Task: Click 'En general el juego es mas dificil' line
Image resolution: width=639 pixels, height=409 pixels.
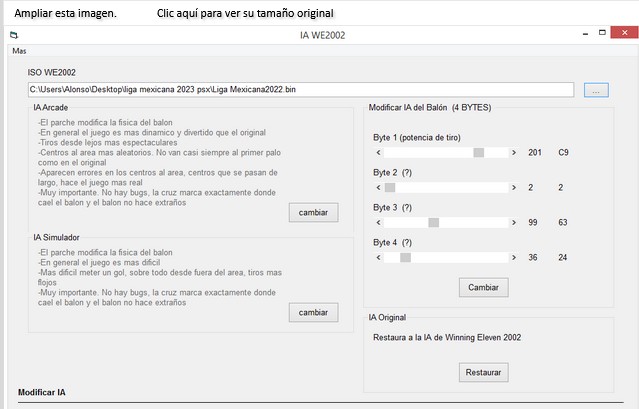Action: 99,262
